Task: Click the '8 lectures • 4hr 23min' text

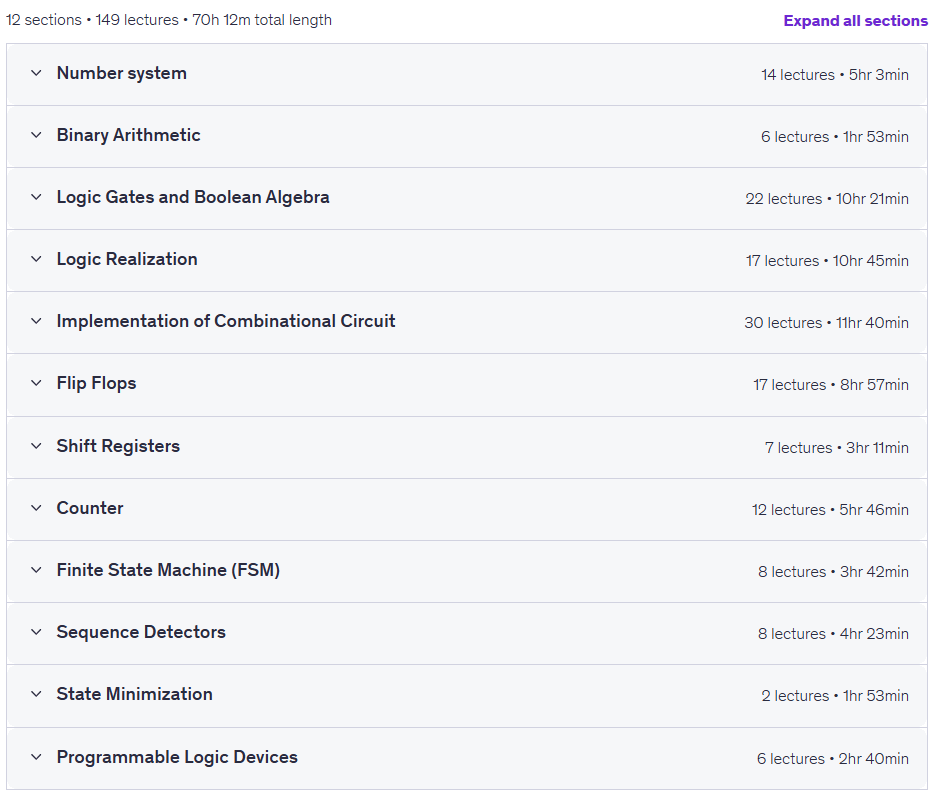Action: click(x=833, y=634)
